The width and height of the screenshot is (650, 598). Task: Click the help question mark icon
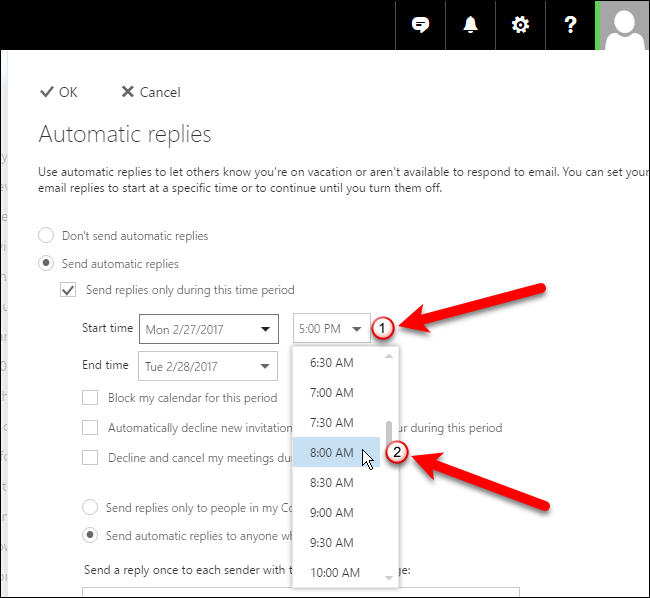(569, 25)
